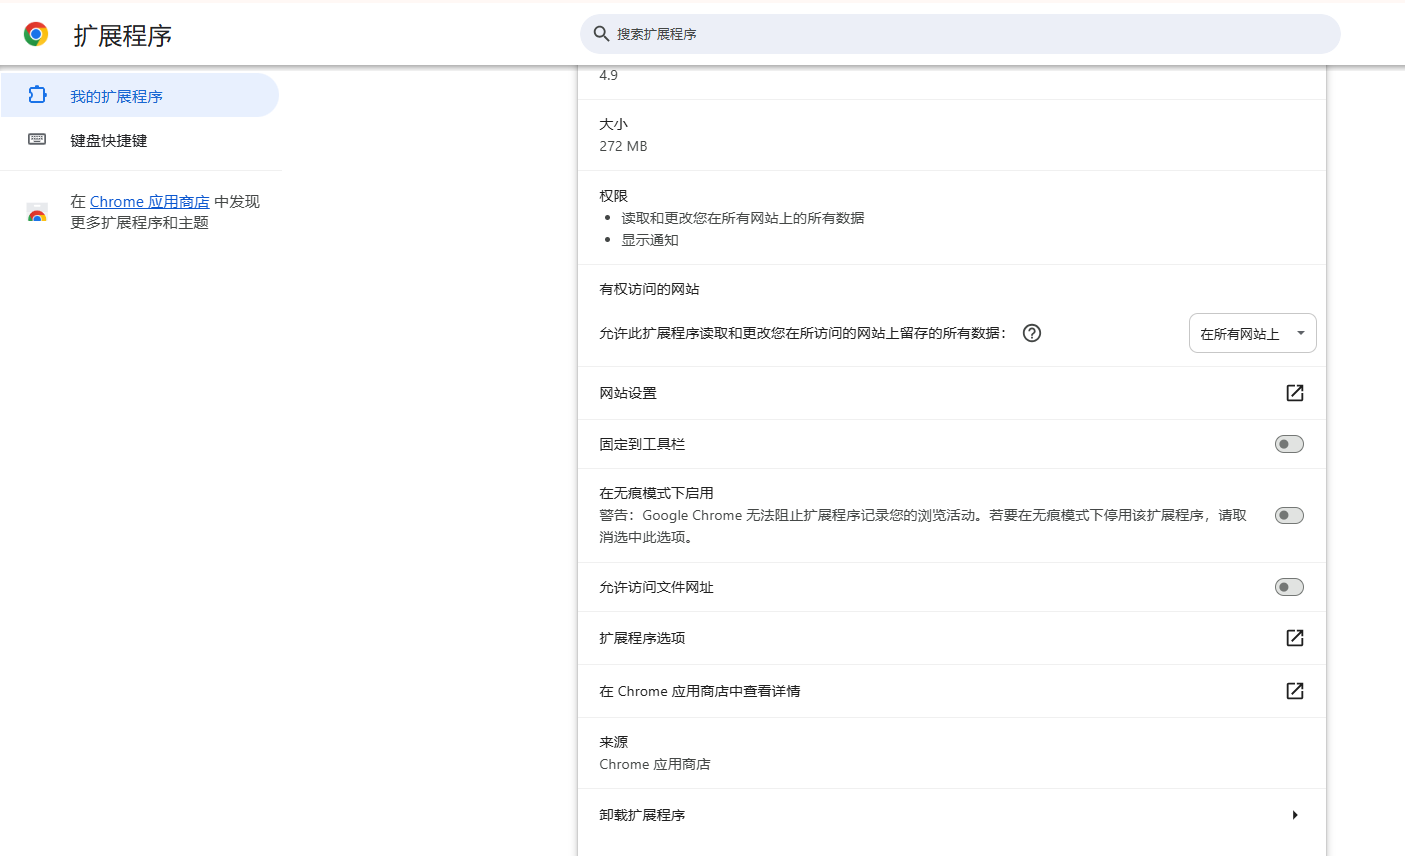Open 网站设置 external link icon
Viewport: 1405px width, 856px height.
pyautogui.click(x=1295, y=393)
